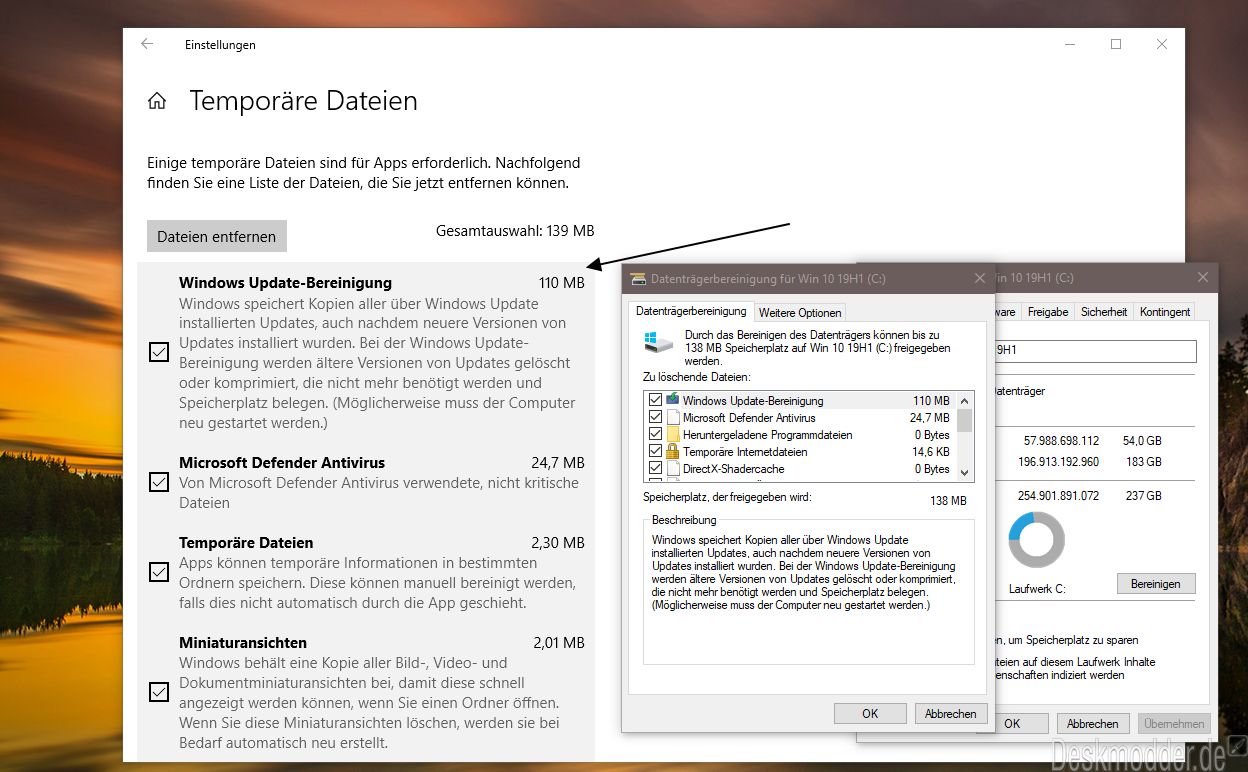Image resolution: width=1248 pixels, height=772 pixels.
Task: Cancel disk cleanup with Abbrechen
Action: [x=951, y=713]
